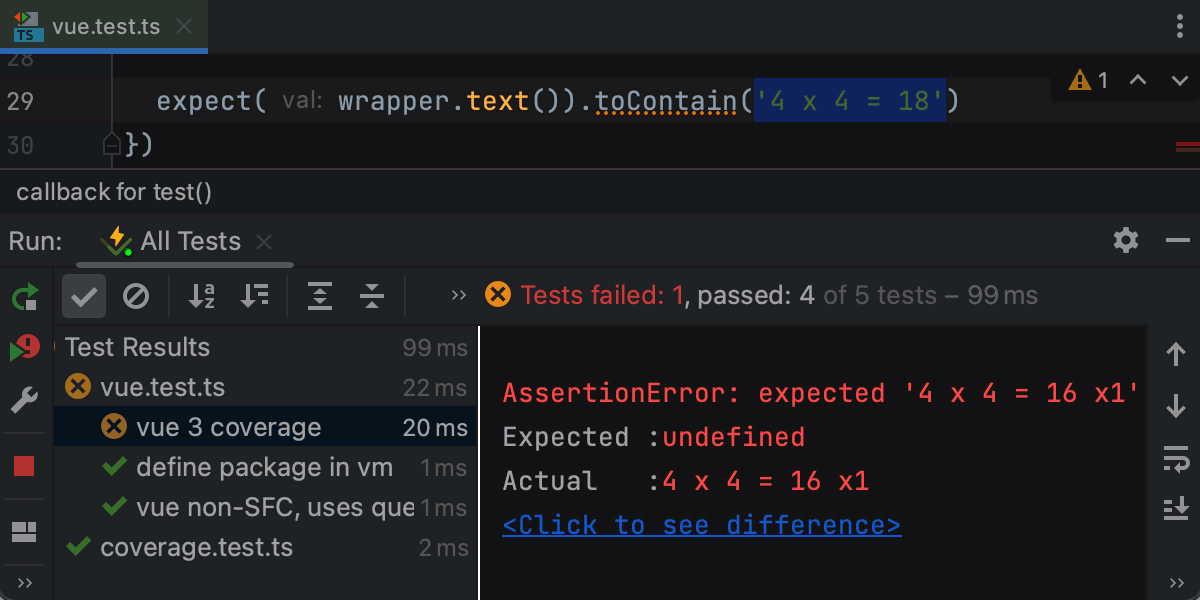Toggle showing passed tests
The image size is (1200, 600).
tap(83, 295)
